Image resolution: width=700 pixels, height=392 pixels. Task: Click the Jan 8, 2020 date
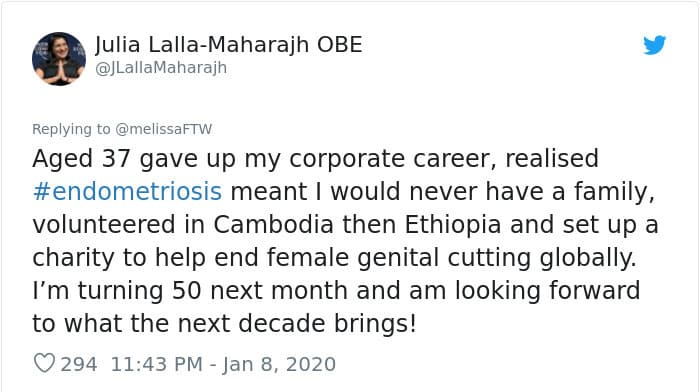(279, 364)
